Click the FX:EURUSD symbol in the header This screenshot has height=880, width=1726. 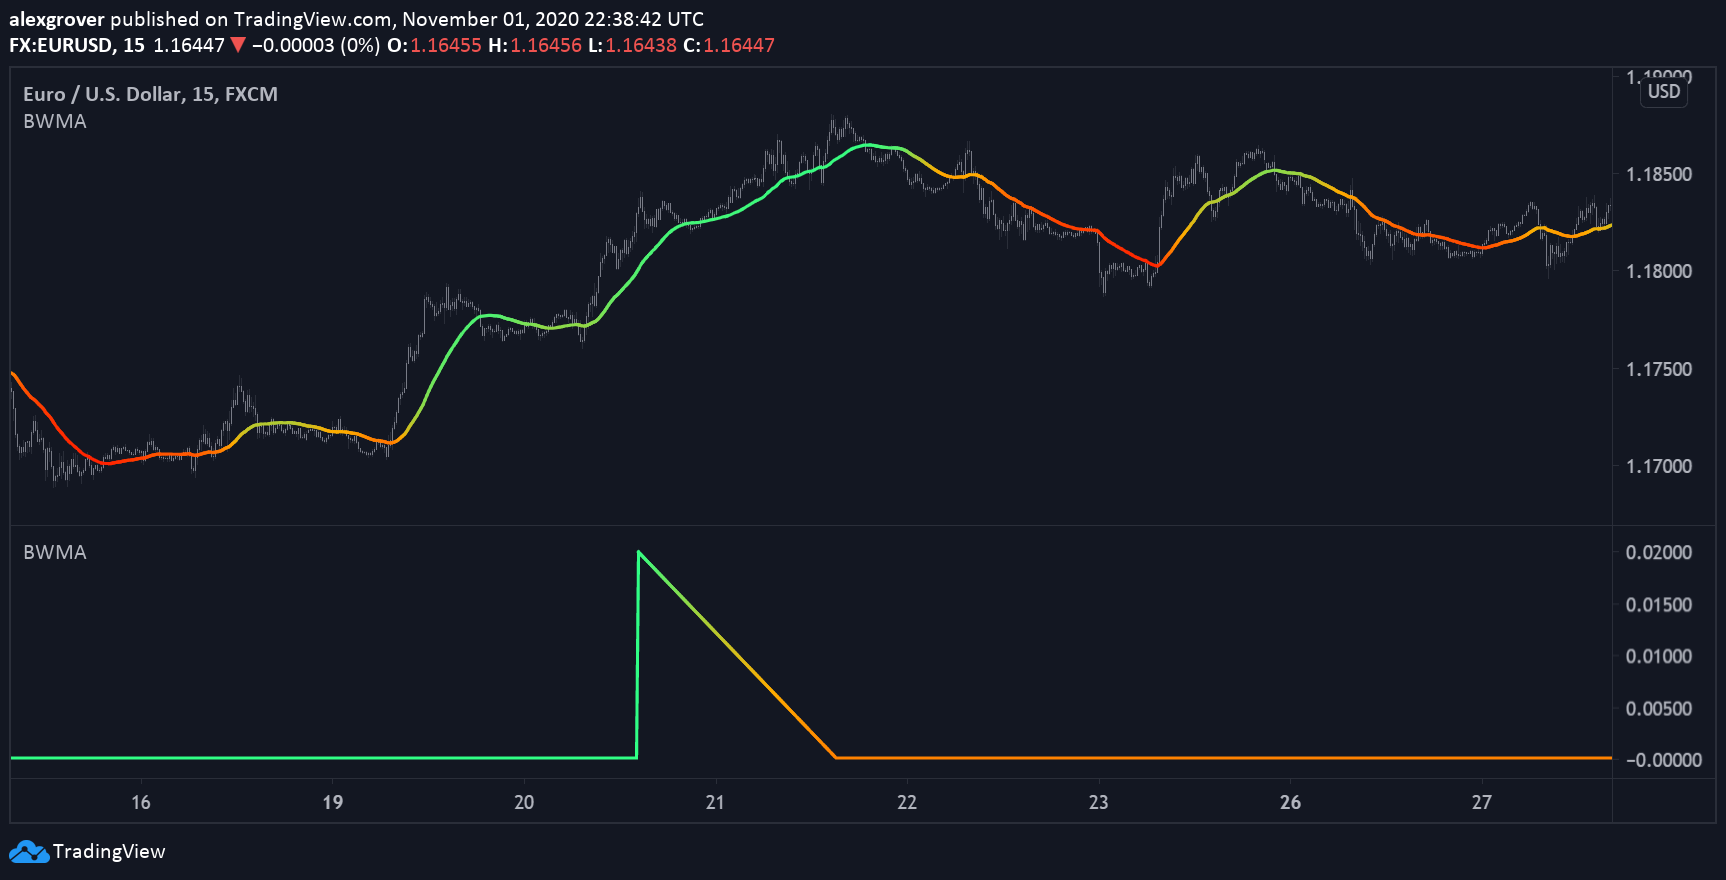coord(62,45)
